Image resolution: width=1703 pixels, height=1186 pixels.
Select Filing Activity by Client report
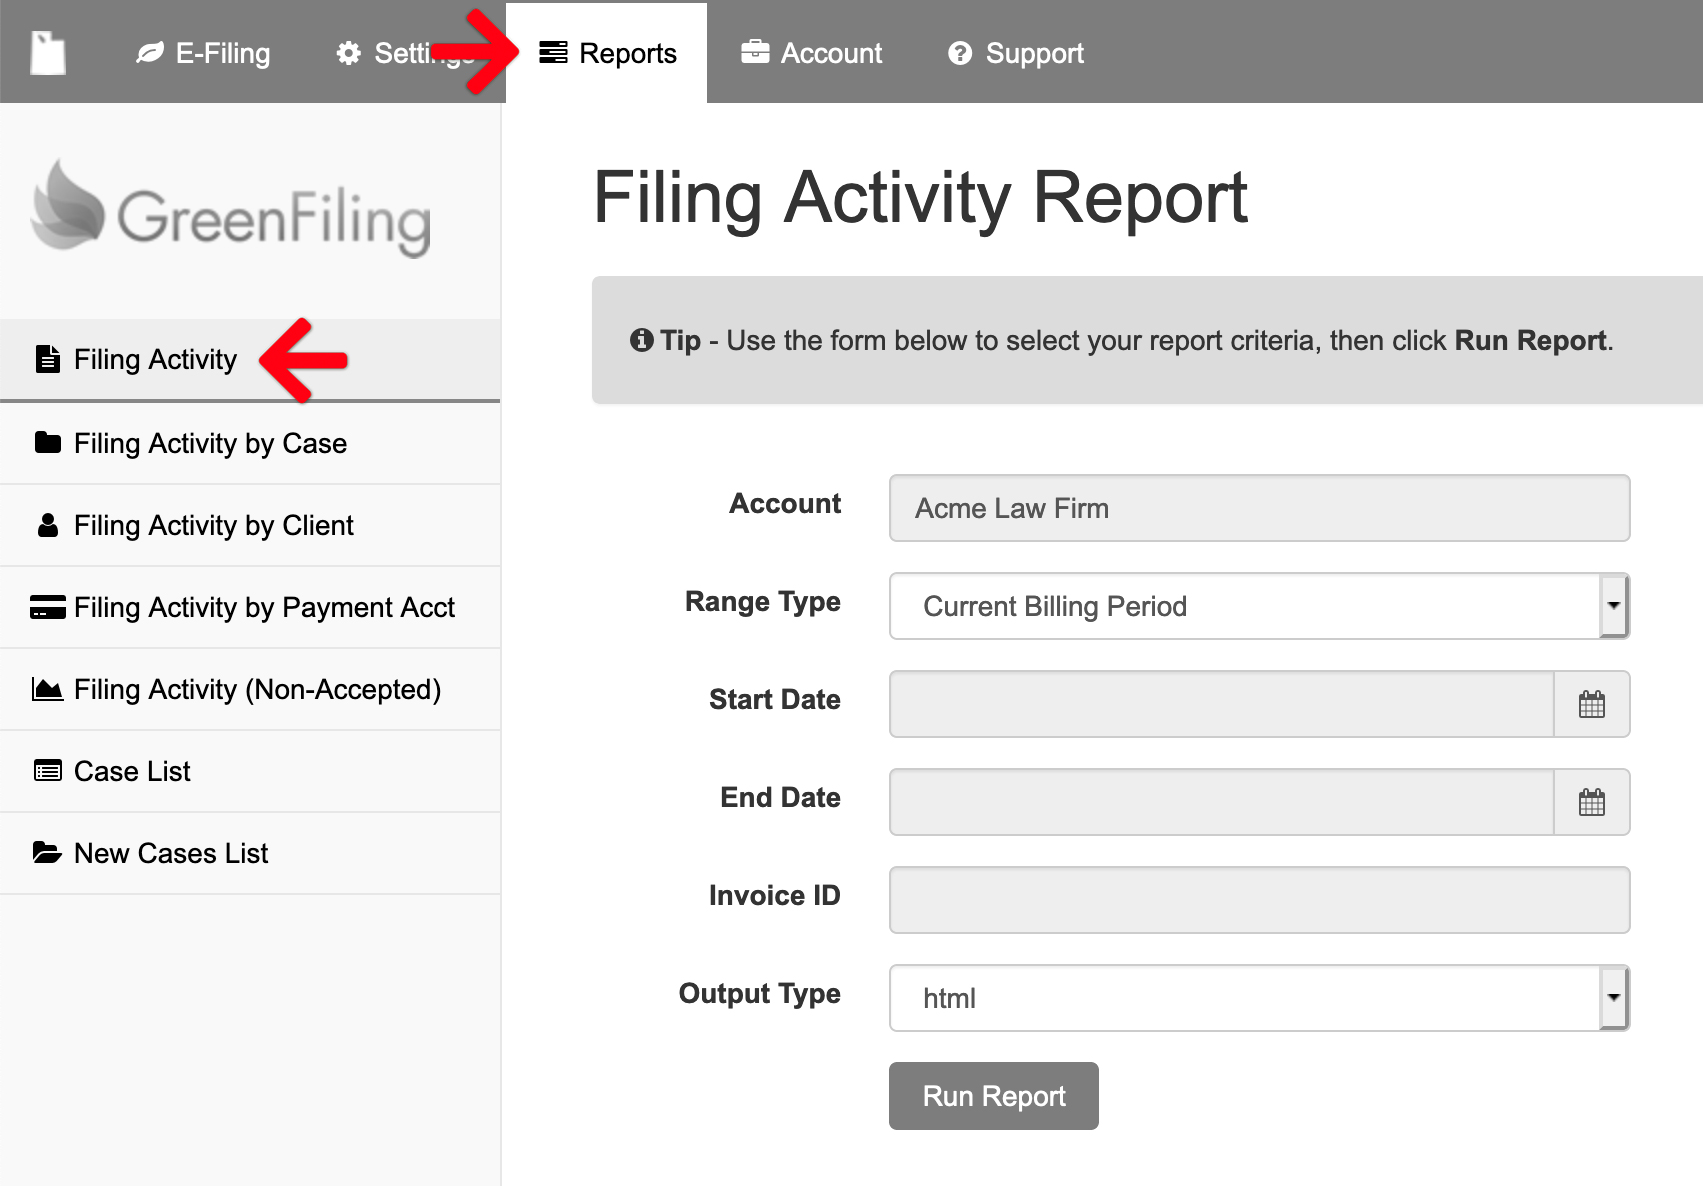(x=213, y=525)
